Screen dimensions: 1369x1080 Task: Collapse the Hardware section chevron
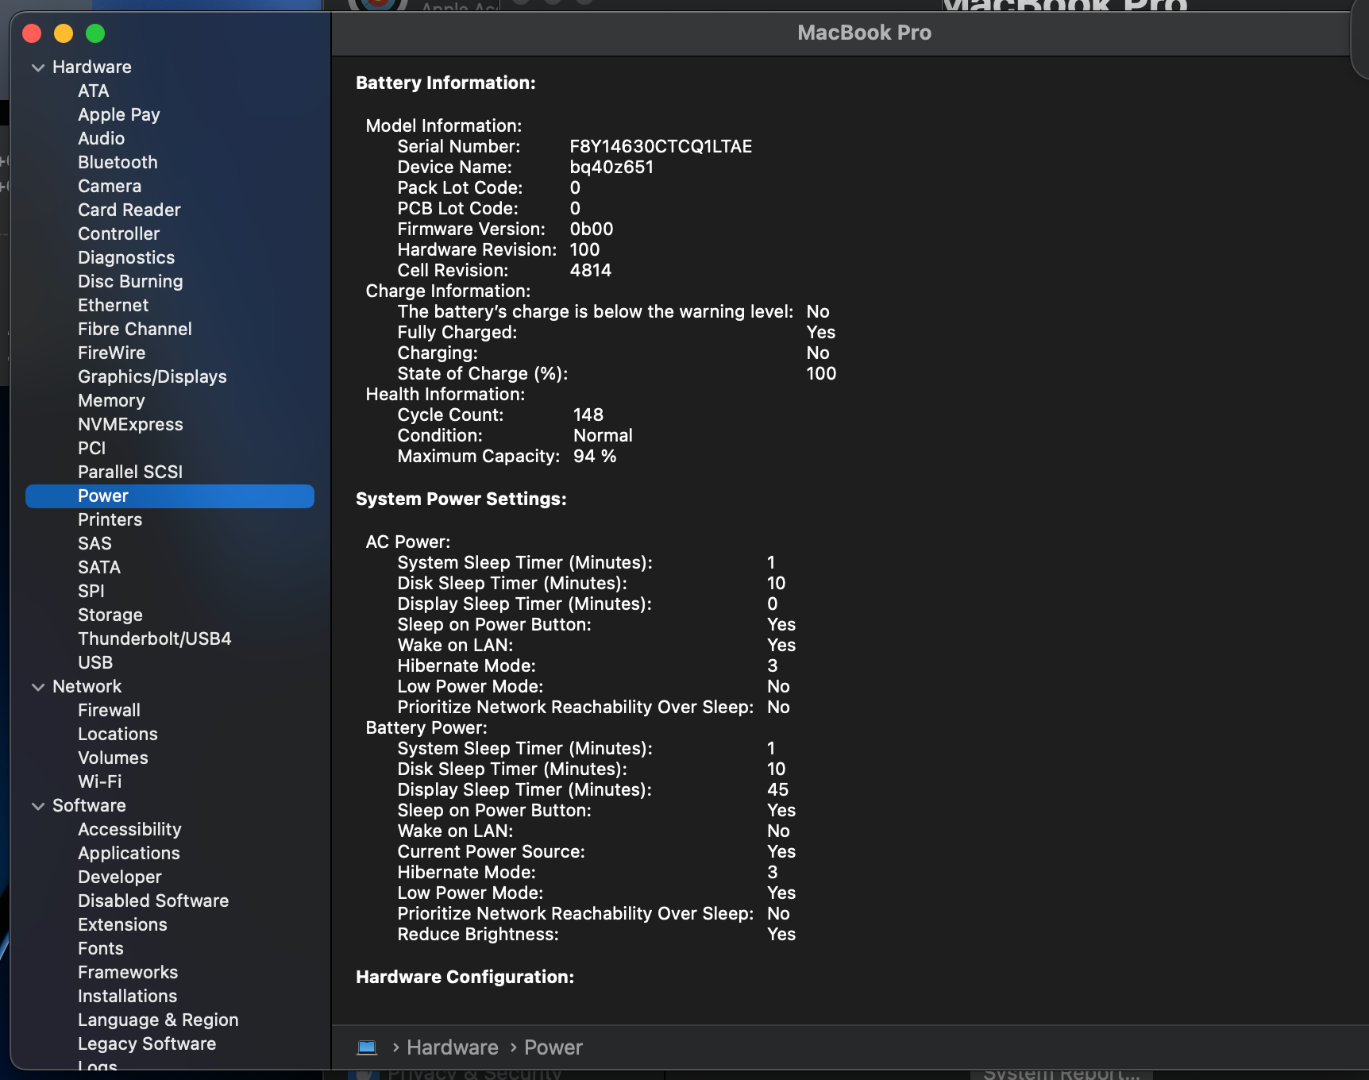(x=38, y=68)
